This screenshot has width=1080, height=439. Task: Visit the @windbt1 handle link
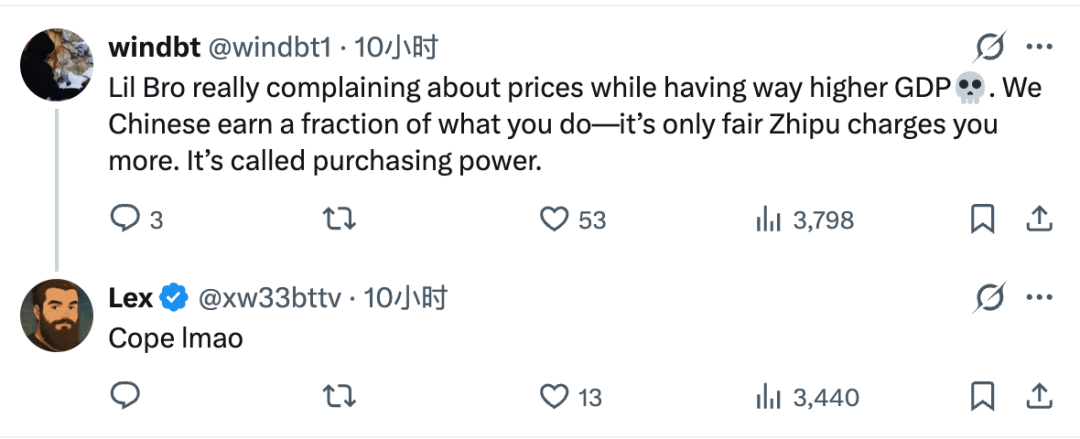[266, 47]
